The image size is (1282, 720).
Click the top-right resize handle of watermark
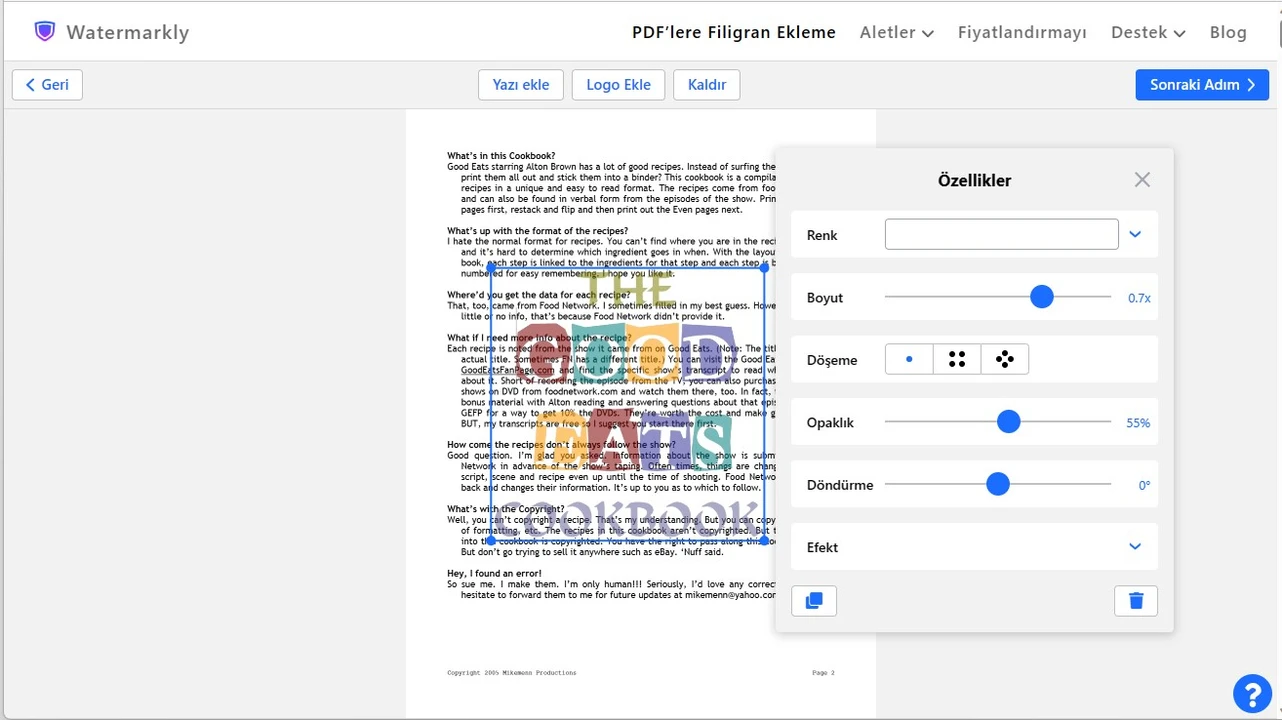click(x=765, y=268)
